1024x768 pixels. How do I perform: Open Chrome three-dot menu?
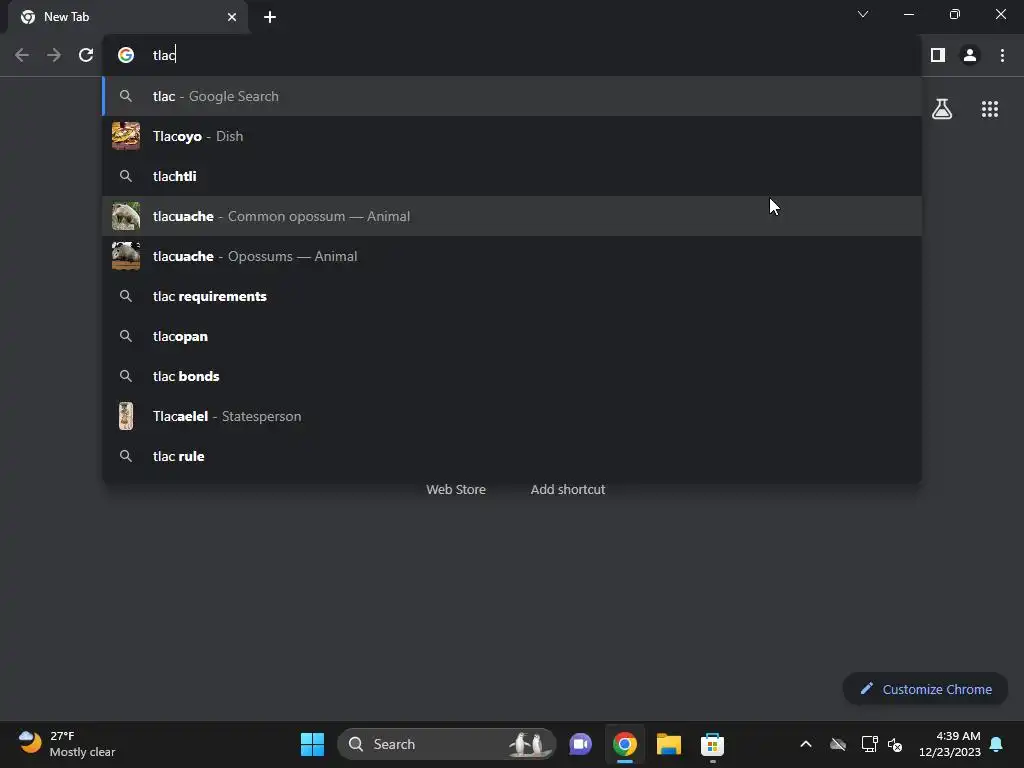click(x=1002, y=56)
